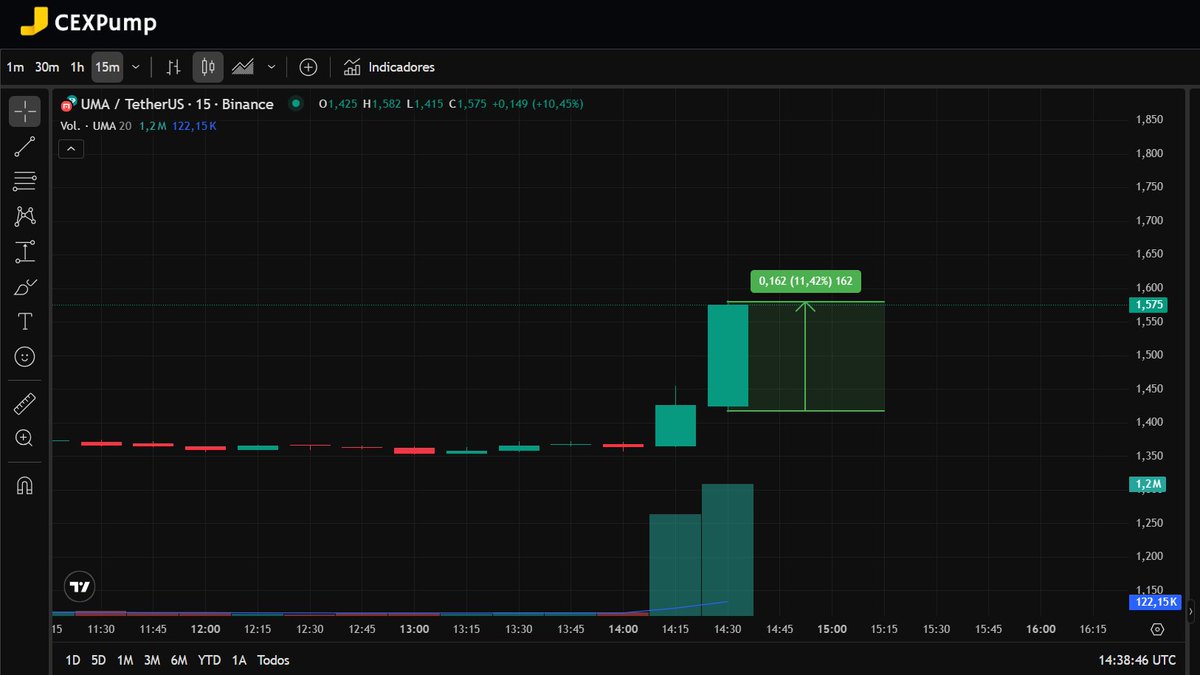Select the XABCD pattern tool

click(25, 216)
